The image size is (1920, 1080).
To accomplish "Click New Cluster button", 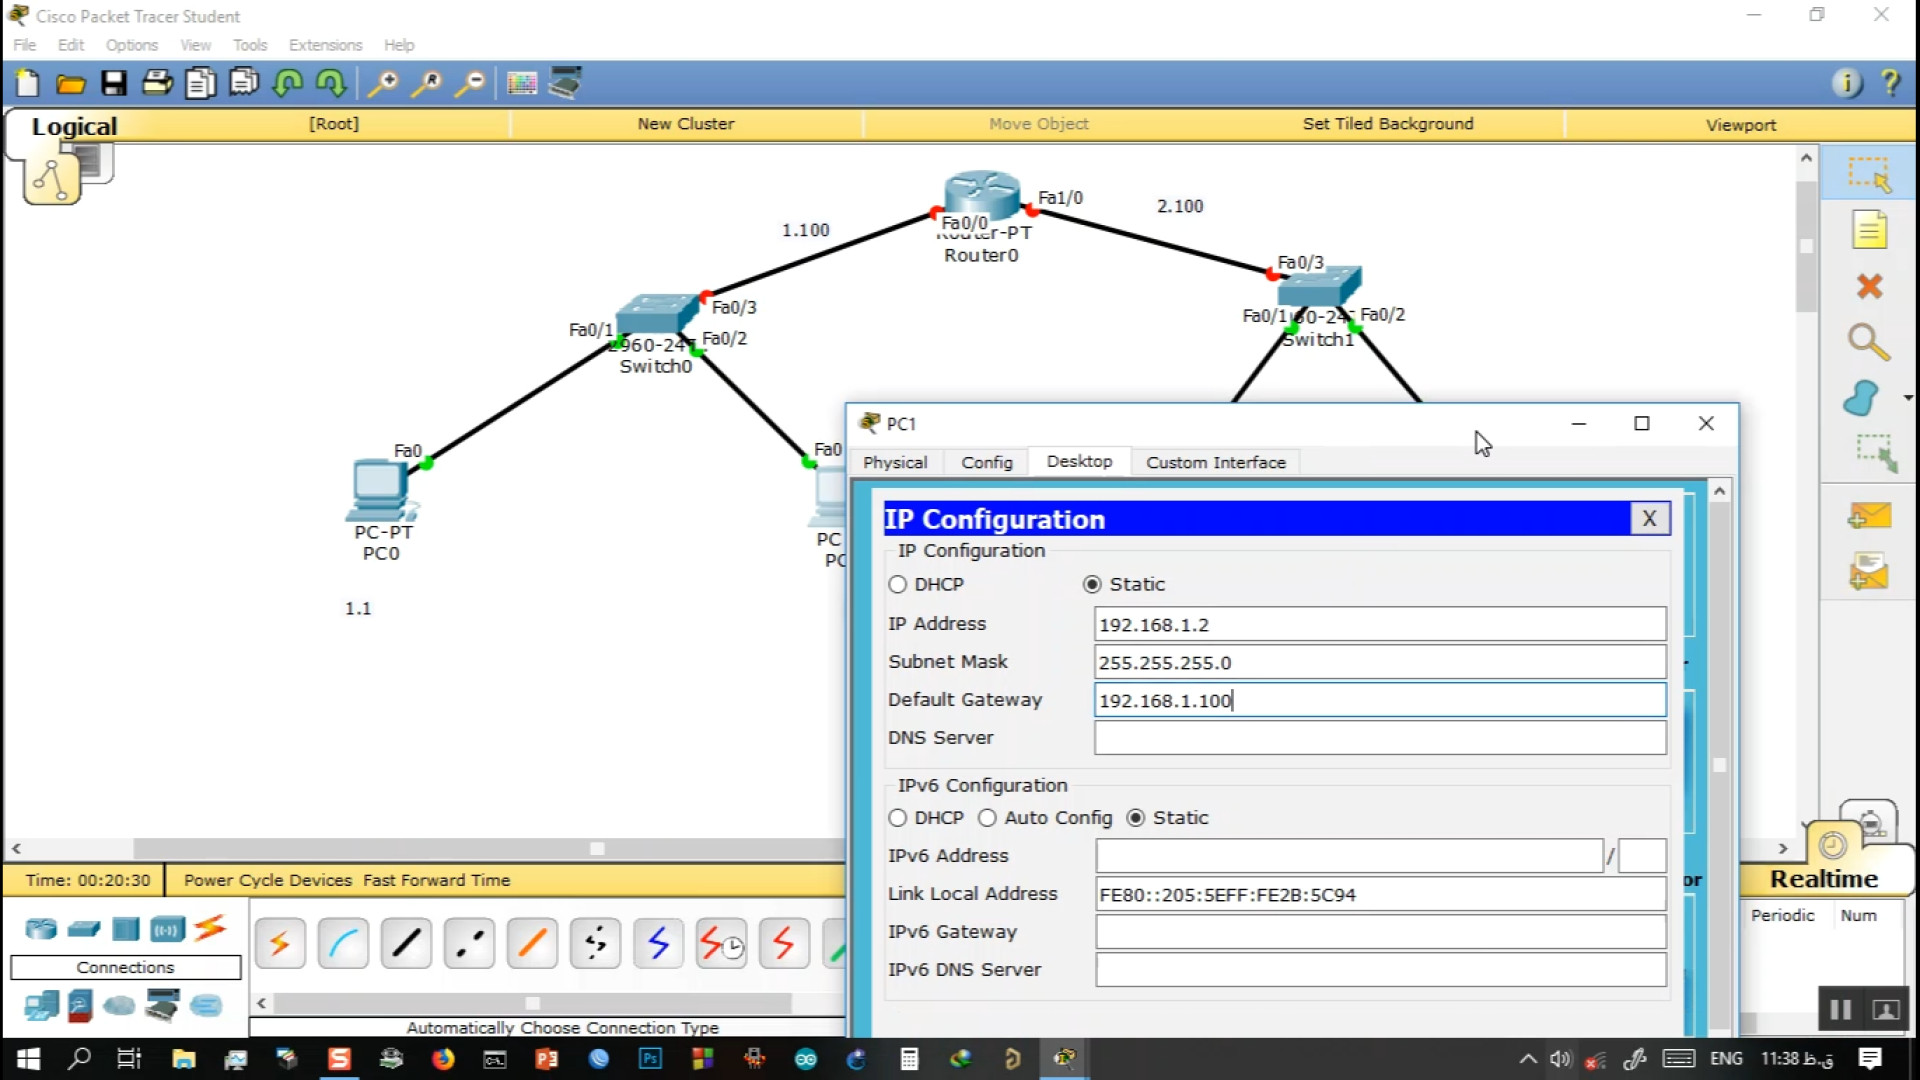I will pyautogui.click(x=686, y=124).
